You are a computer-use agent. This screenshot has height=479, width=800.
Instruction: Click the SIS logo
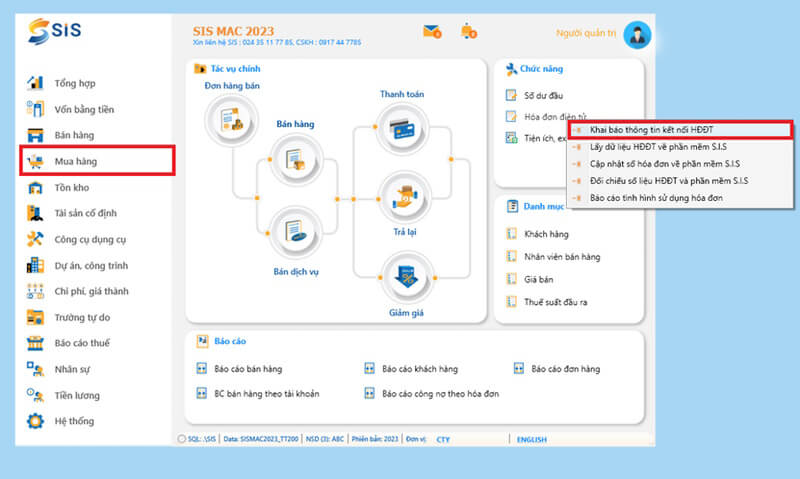tap(55, 31)
